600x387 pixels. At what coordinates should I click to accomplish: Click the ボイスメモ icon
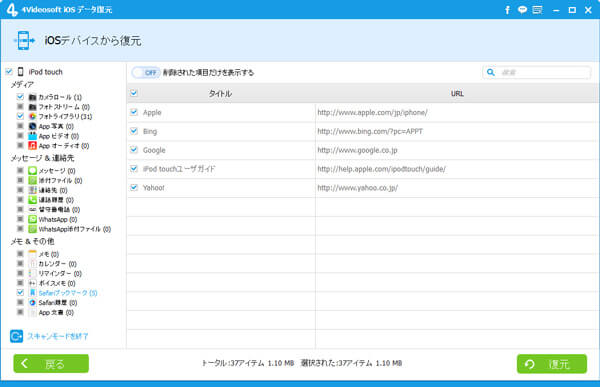tap(33, 283)
